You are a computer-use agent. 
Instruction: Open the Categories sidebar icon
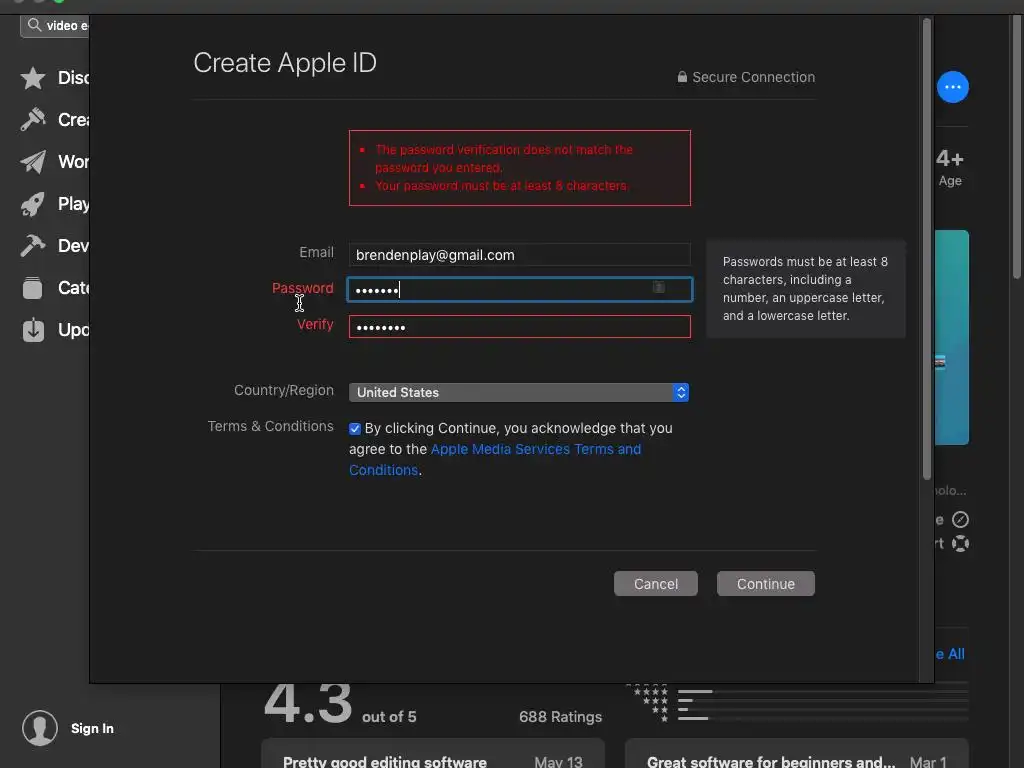tap(33, 288)
